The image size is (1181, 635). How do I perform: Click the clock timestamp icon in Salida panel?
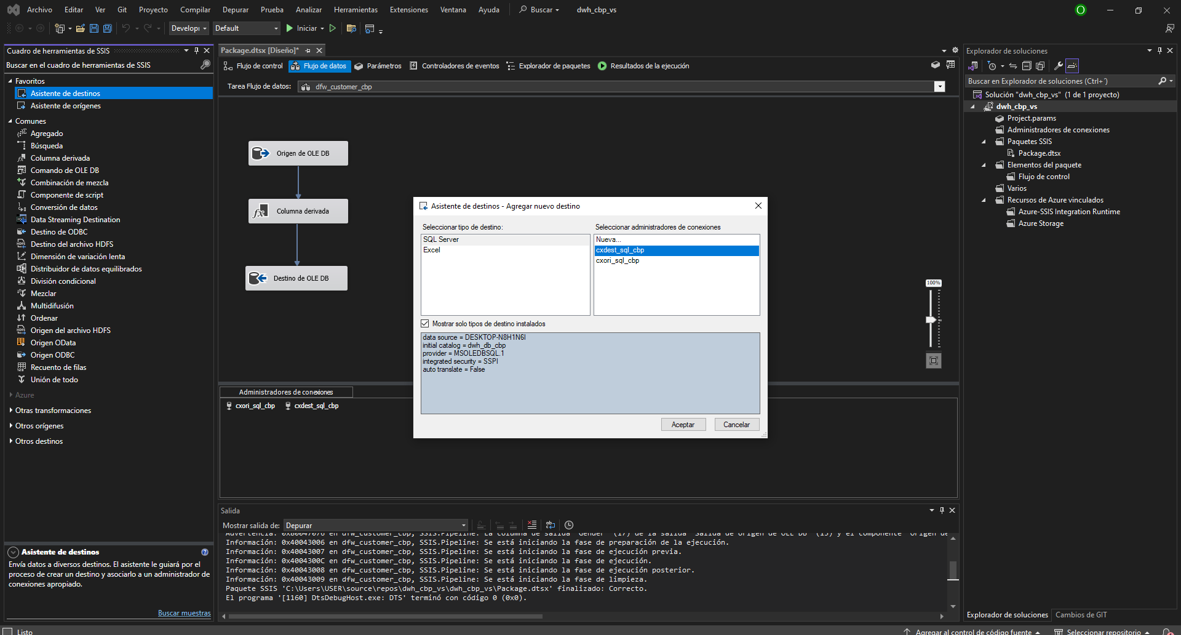point(569,525)
